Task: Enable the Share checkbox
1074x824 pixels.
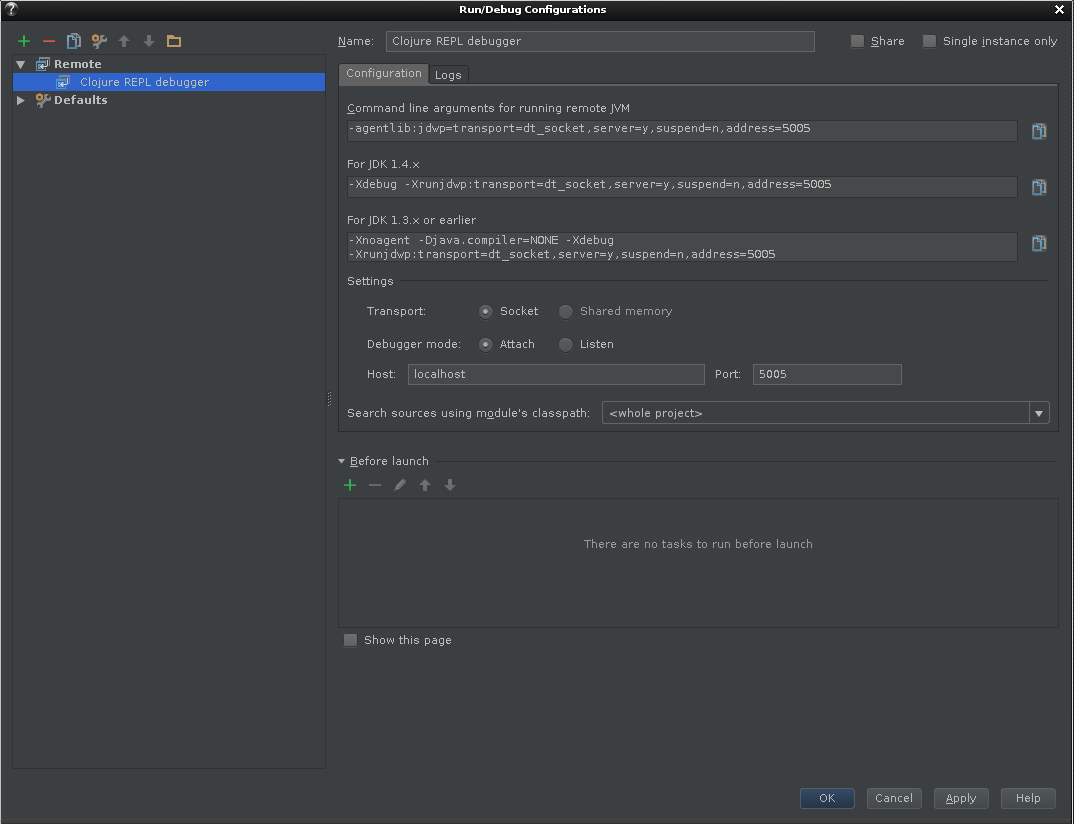Action: click(857, 41)
